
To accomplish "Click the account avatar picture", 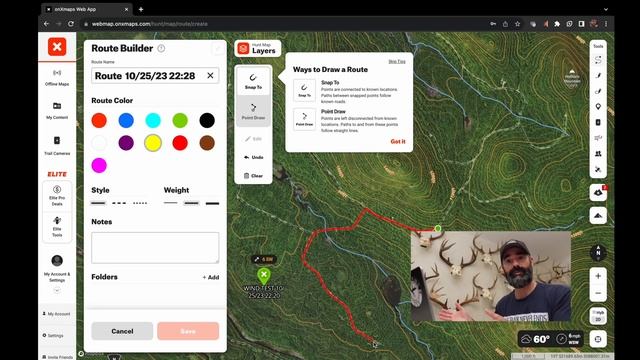I will (57, 260).
